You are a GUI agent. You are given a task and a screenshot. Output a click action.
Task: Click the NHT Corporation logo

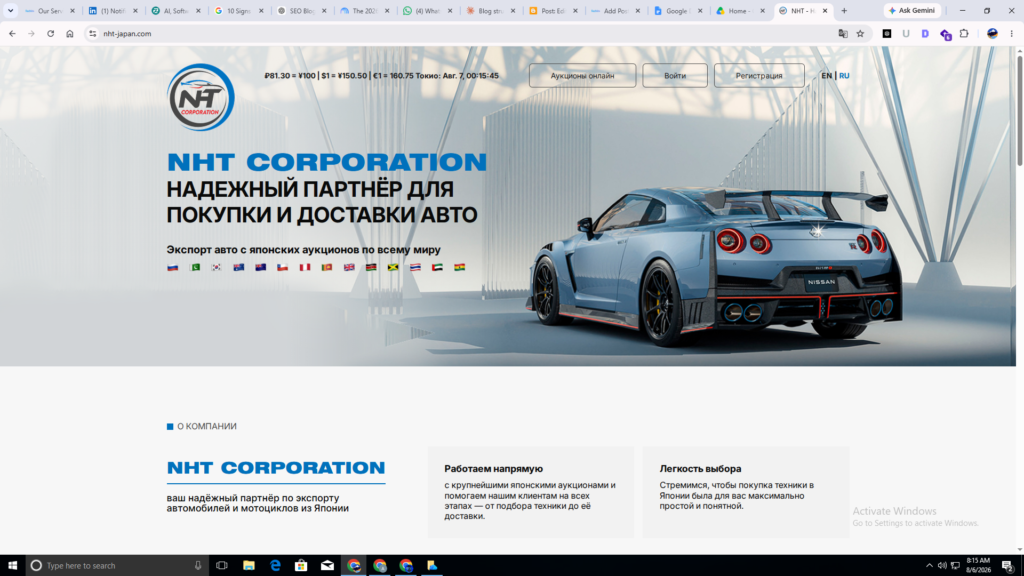pos(200,97)
